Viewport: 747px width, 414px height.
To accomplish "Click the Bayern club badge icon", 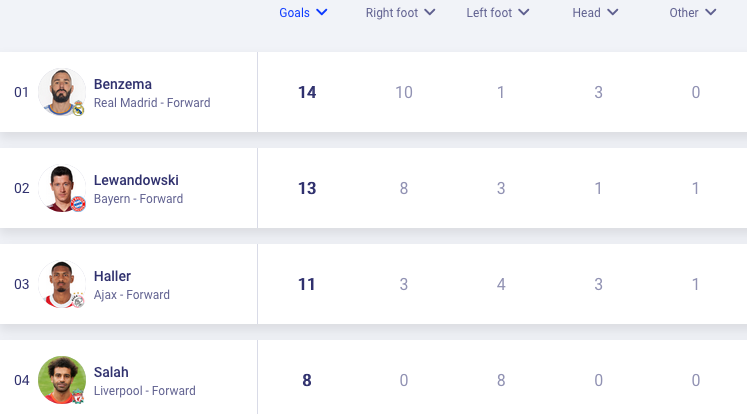I will tap(78, 204).
